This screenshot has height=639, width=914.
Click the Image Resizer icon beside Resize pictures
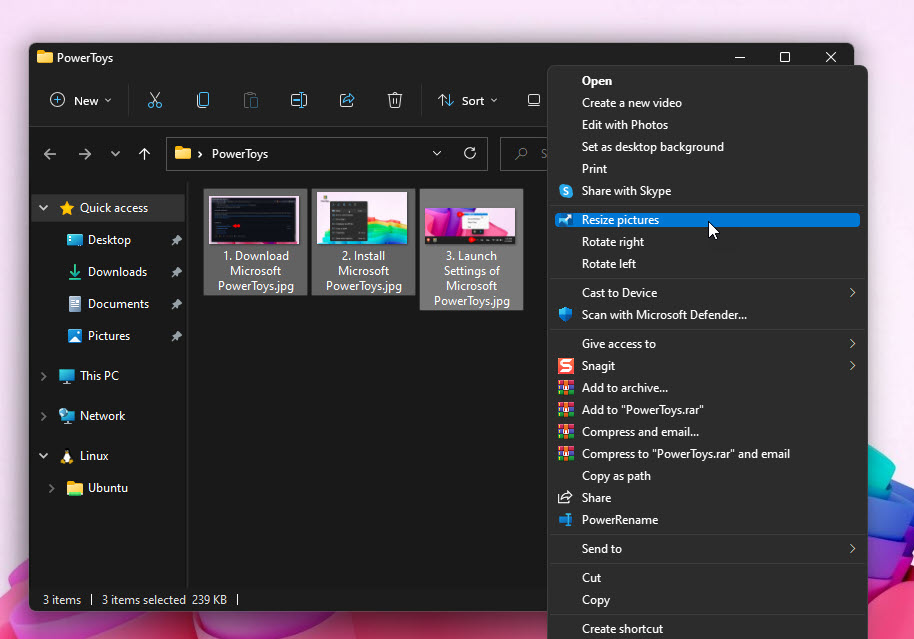pos(565,220)
